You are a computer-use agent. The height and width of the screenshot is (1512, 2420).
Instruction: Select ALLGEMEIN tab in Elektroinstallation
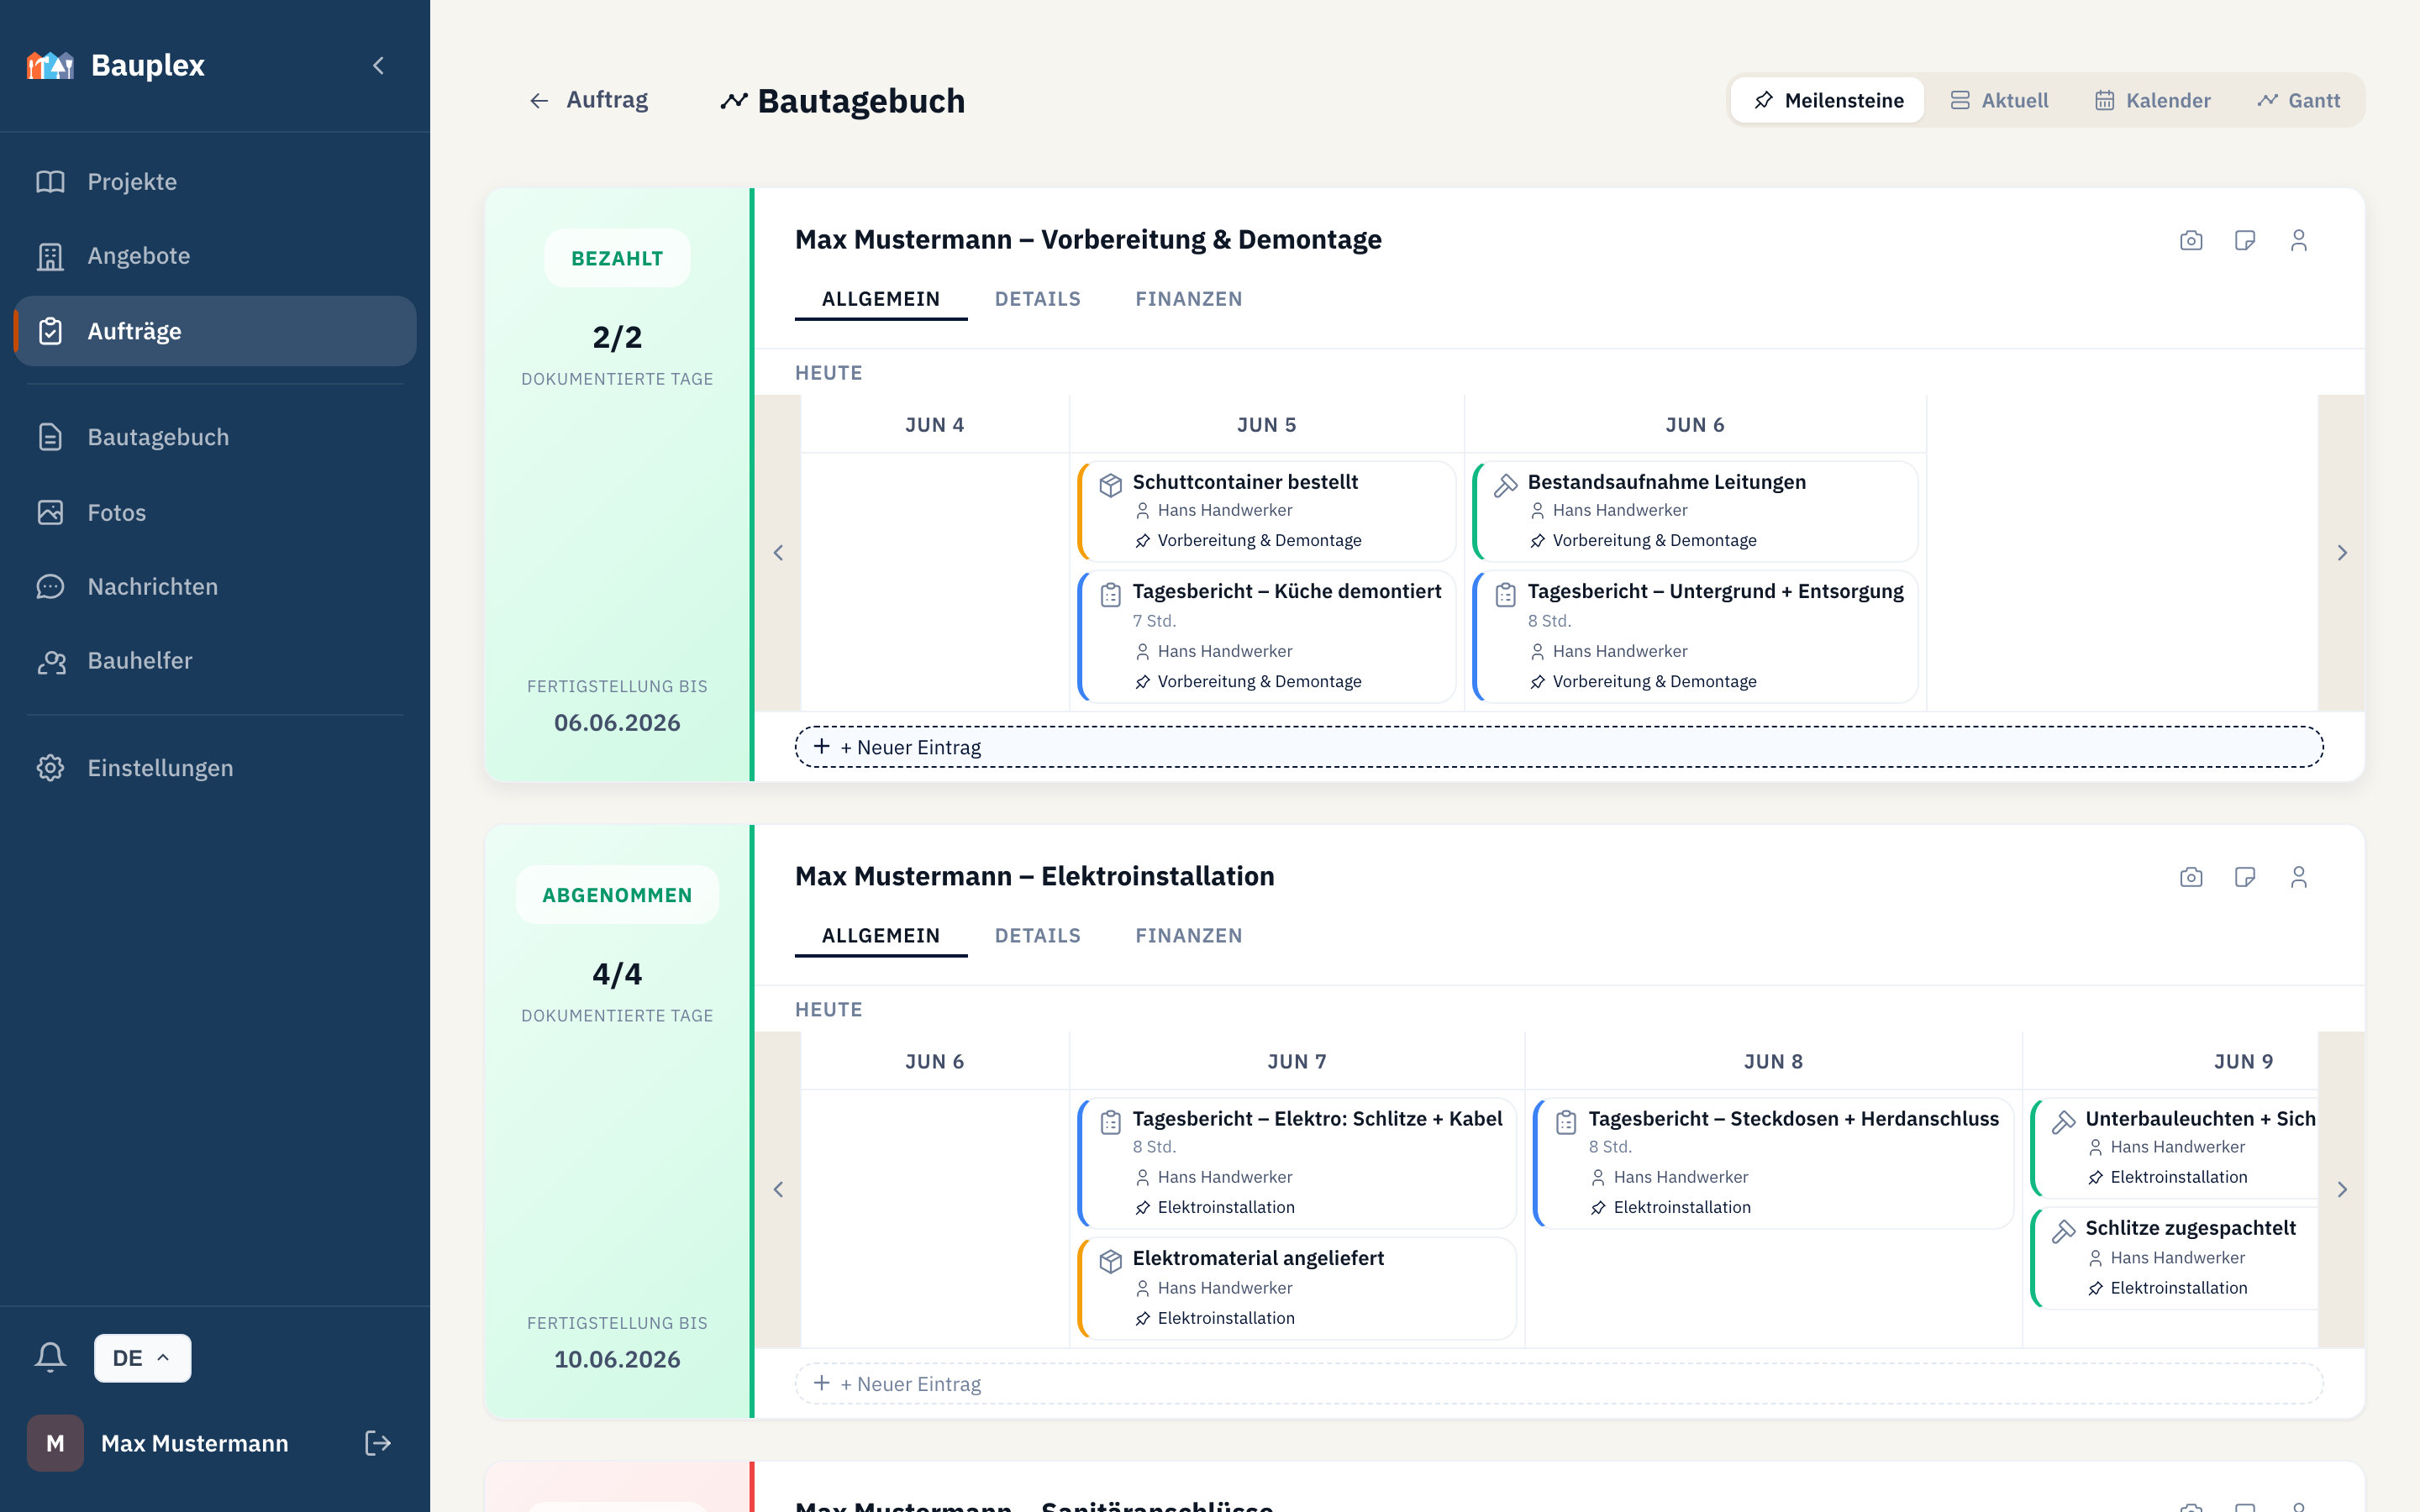pyautogui.click(x=881, y=936)
